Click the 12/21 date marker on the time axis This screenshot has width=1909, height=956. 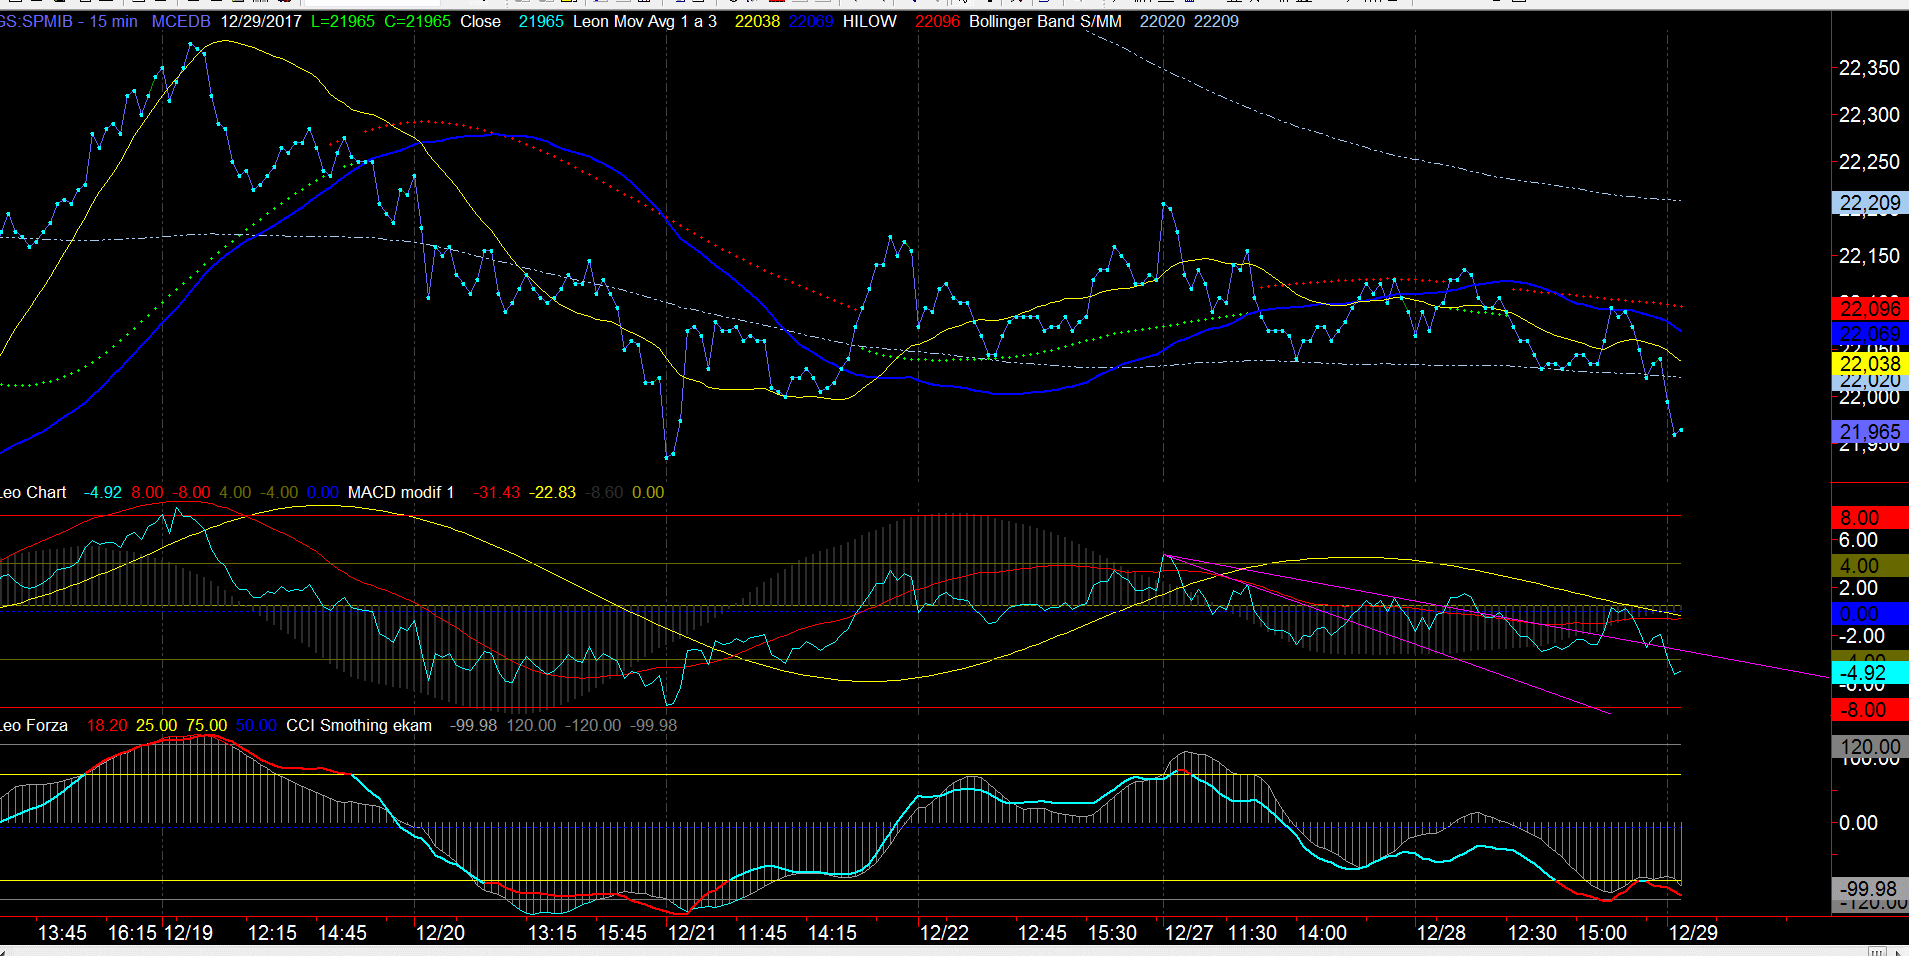point(692,933)
